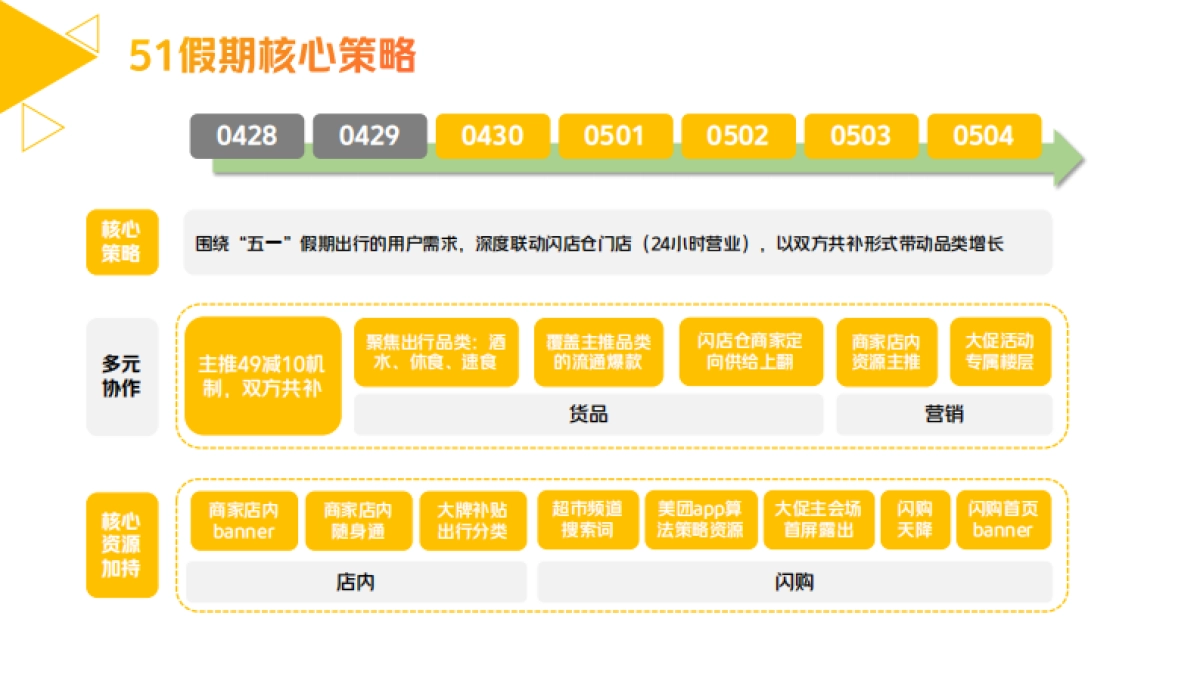
Task: Click the 0430 highlighted date block
Action: (492, 136)
